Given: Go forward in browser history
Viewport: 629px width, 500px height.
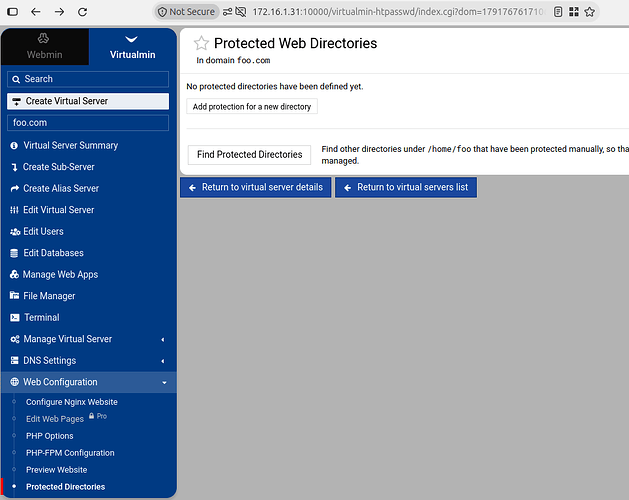Looking at the screenshot, I should click(59, 12).
